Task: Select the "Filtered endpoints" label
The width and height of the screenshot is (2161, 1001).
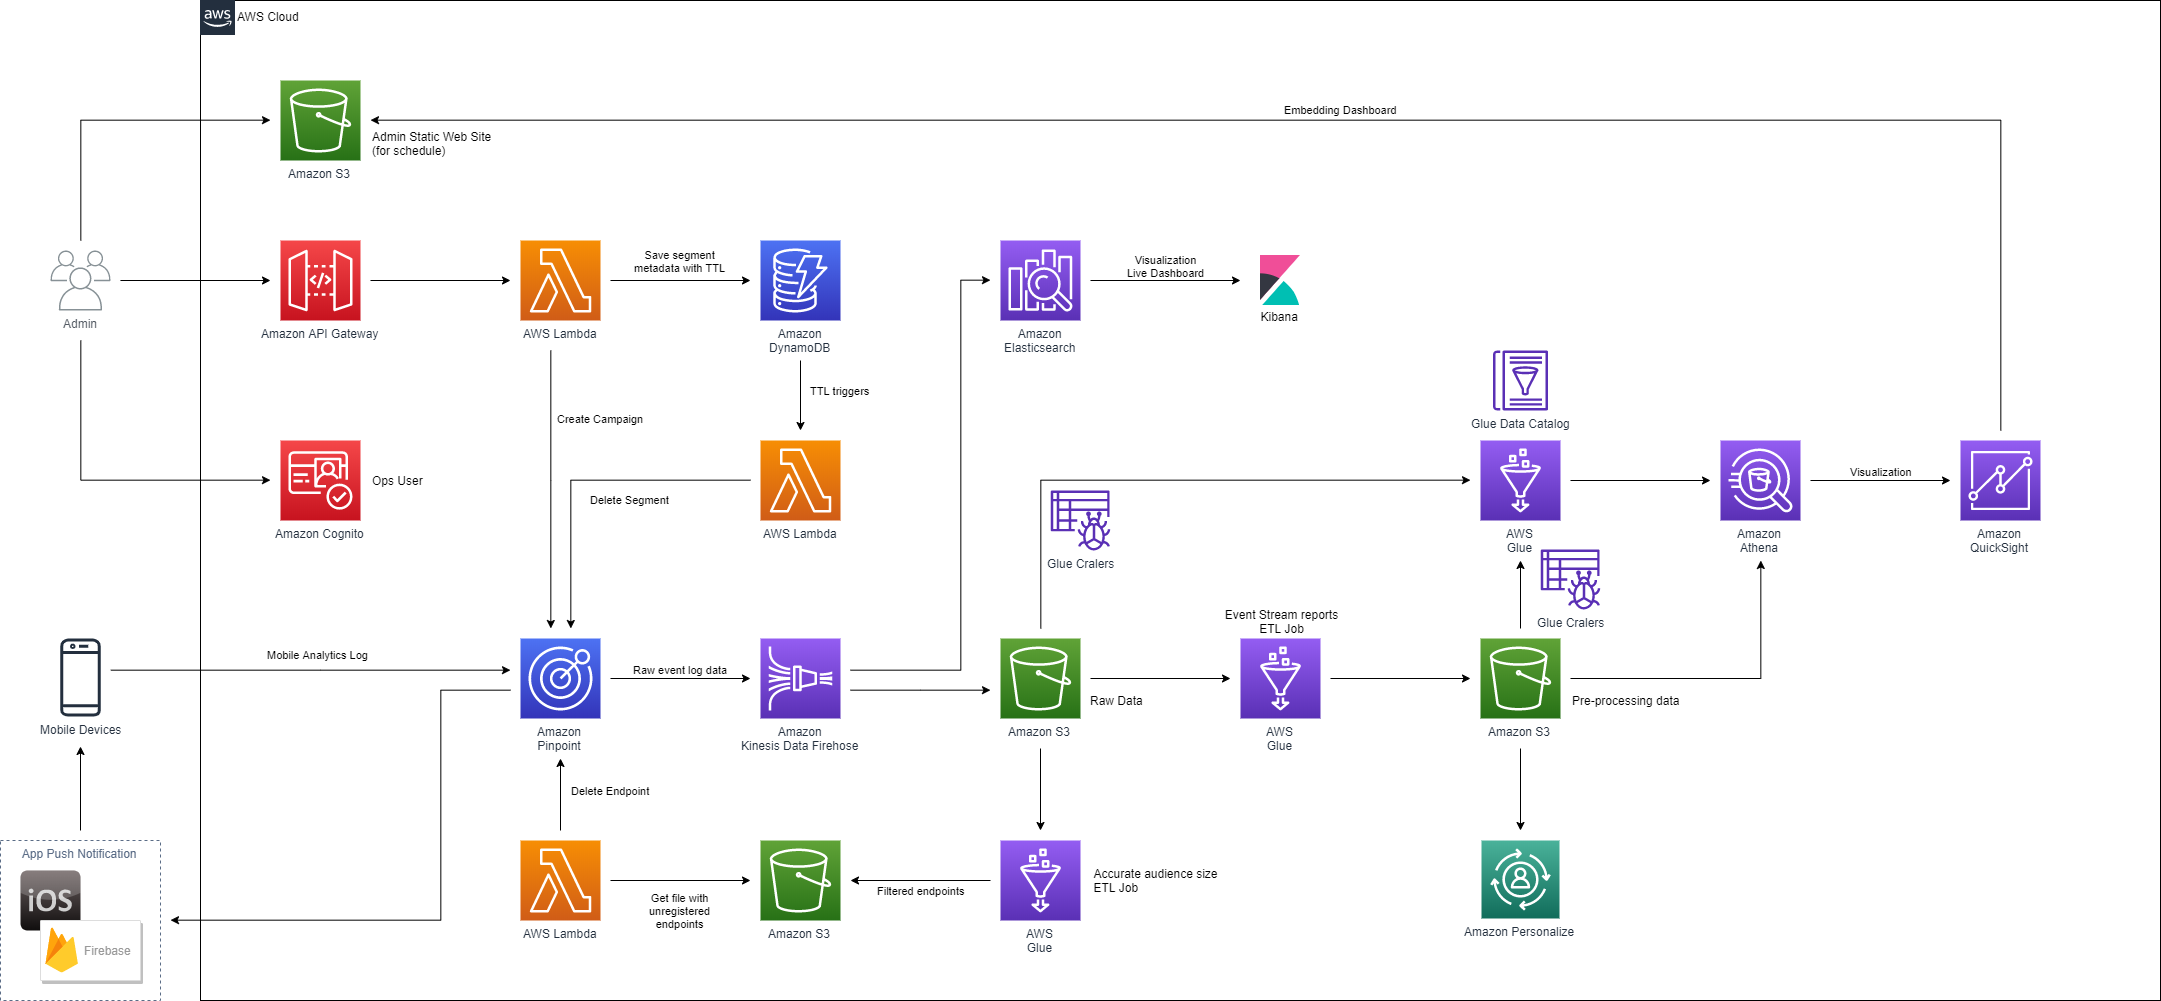Action: [x=920, y=891]
